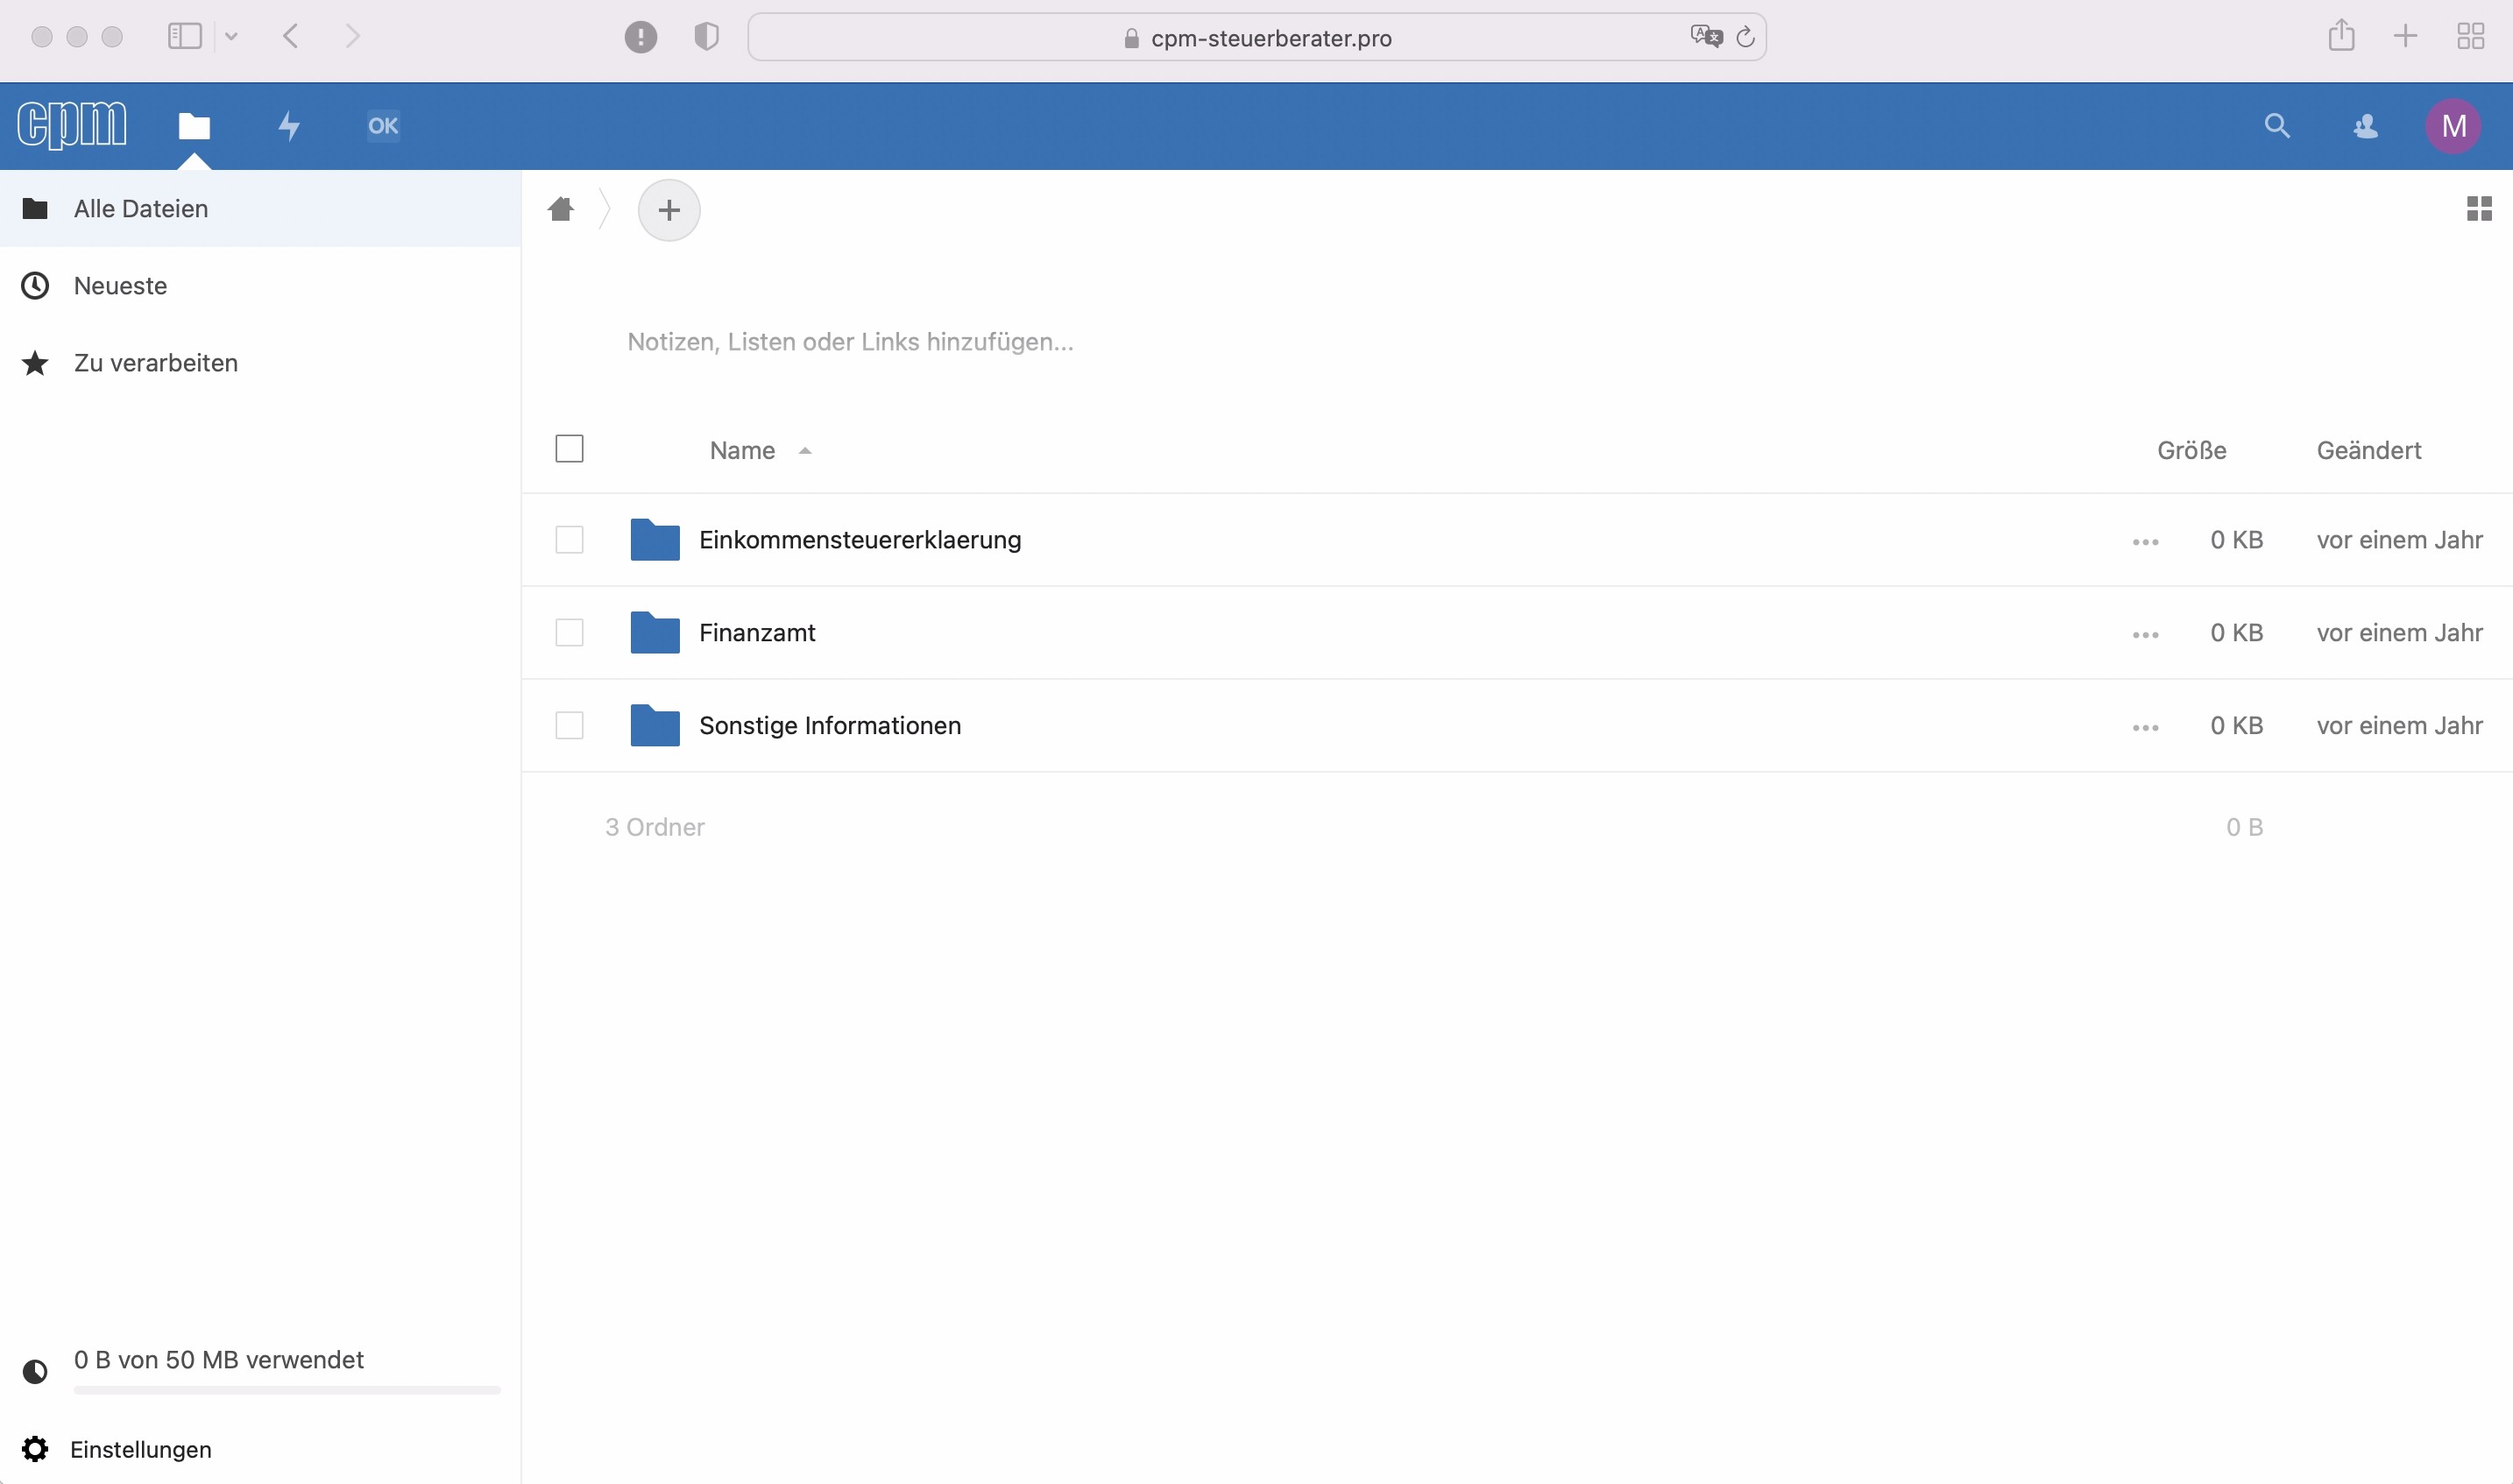The height and width of the screenshot is (1484, 2513).
Task: Click the cpm logo
Action: point(72,126)
